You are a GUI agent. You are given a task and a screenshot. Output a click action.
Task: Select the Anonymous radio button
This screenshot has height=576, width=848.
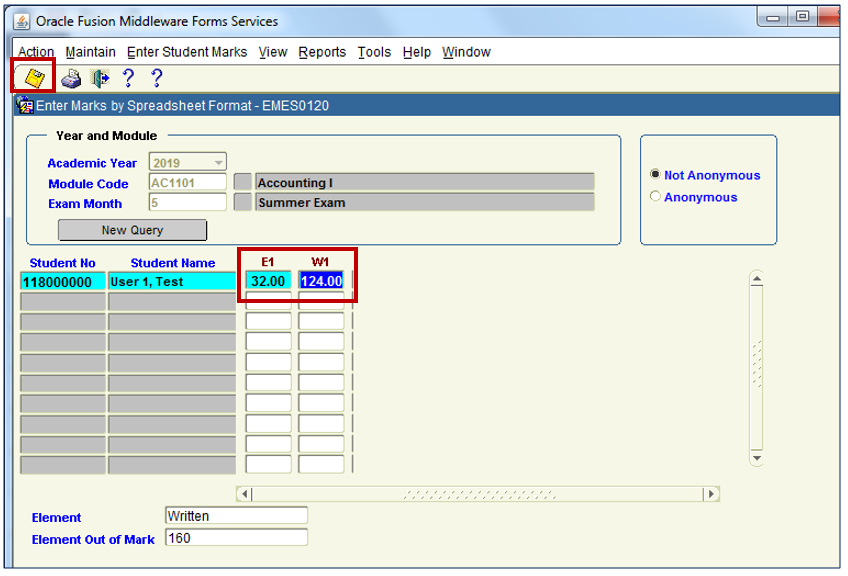click(x=656, y=197)
